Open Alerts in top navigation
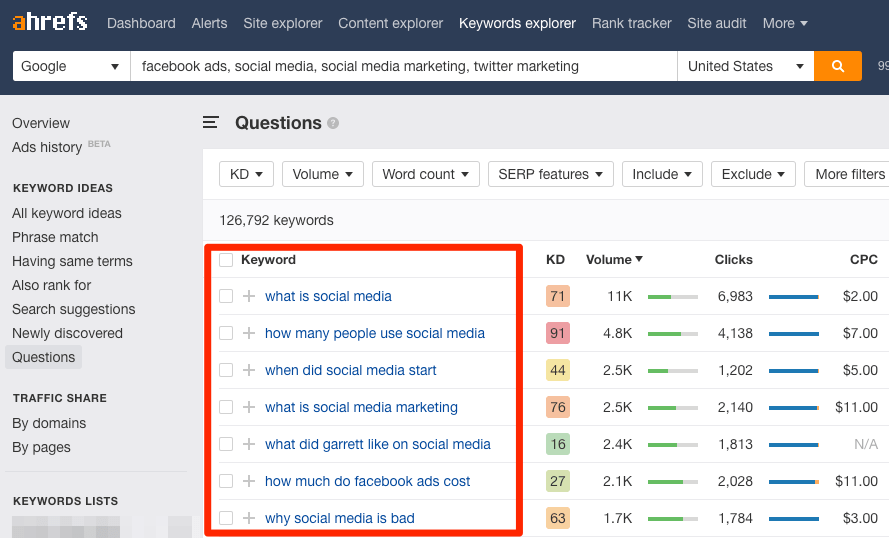This screenshot has height=538, width=889. tap(209, 23)
